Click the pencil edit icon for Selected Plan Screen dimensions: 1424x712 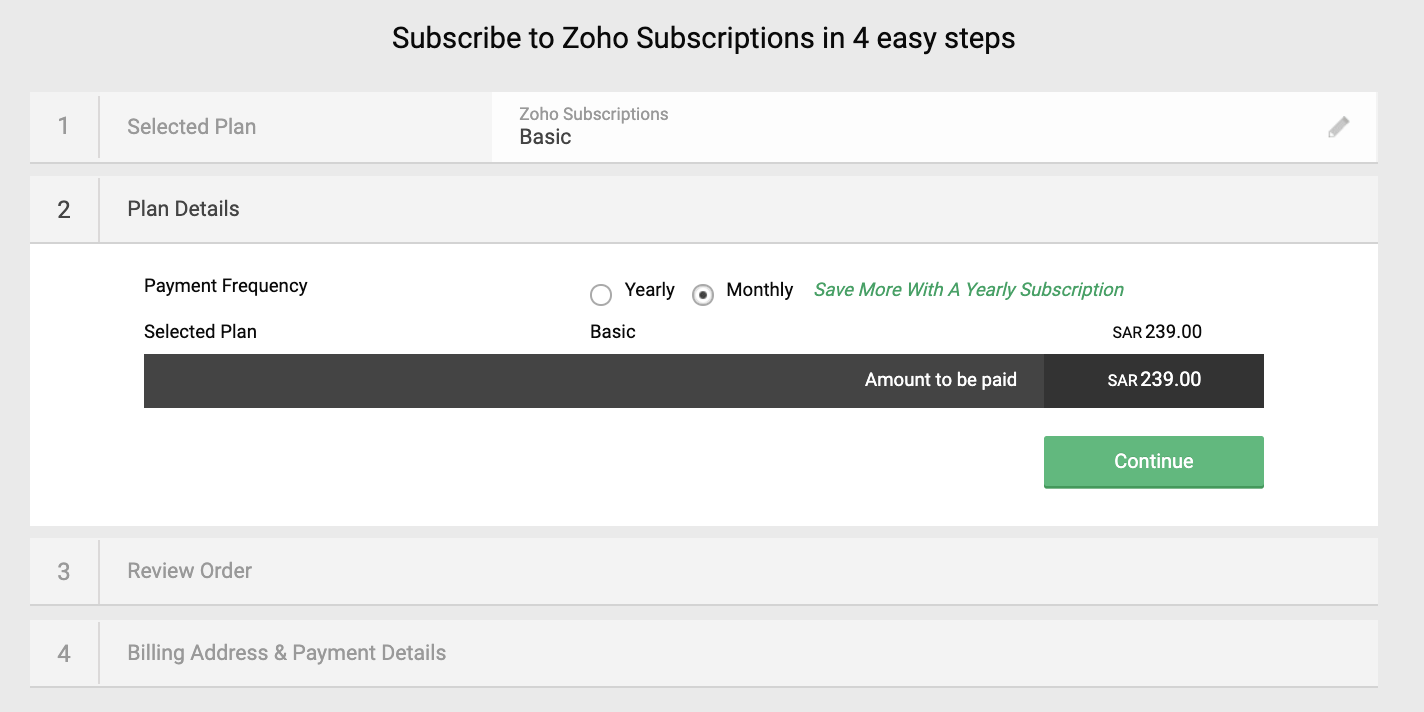pos(1338,127)
